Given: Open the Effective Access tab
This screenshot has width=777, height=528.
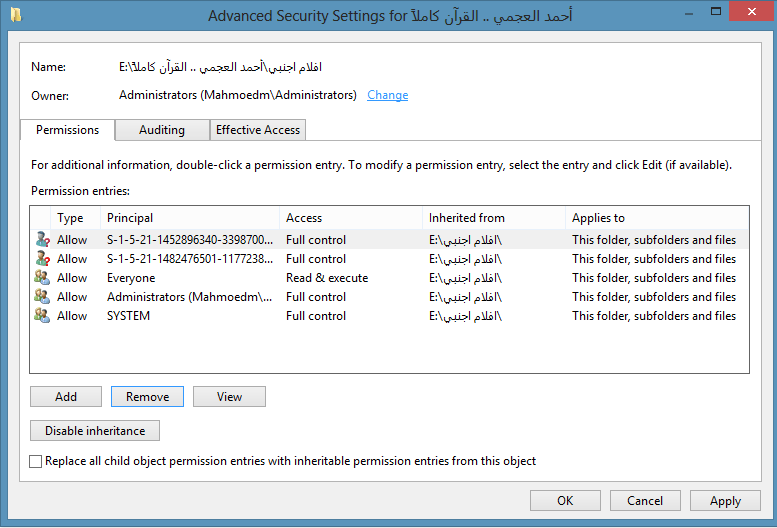Looking at the screenshot, I should click(x=258, y=130).
